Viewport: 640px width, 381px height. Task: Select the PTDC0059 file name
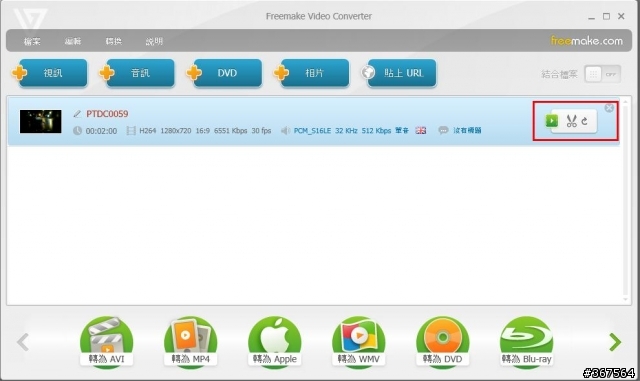point(107,114)
